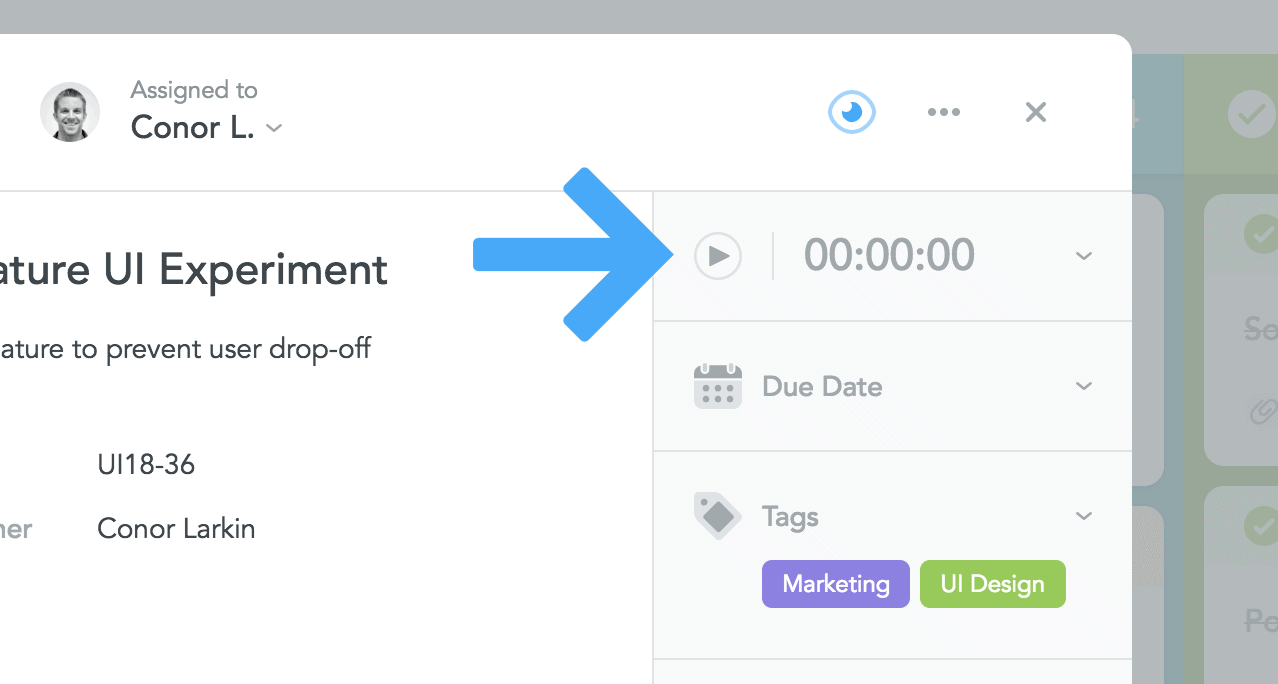Expand the time tracking chevron

[x=1084, y=256]
